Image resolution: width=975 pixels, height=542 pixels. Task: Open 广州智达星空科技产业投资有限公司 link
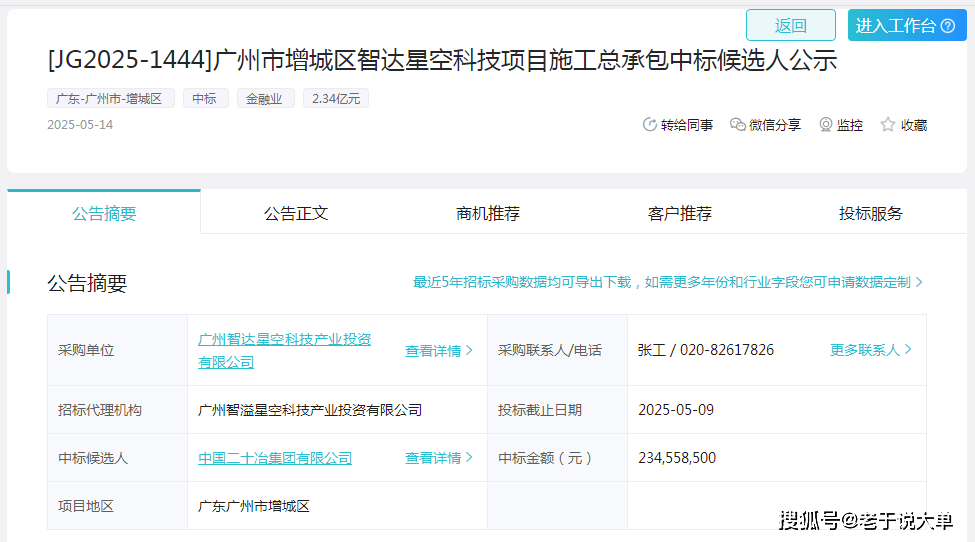coord(284,350)
